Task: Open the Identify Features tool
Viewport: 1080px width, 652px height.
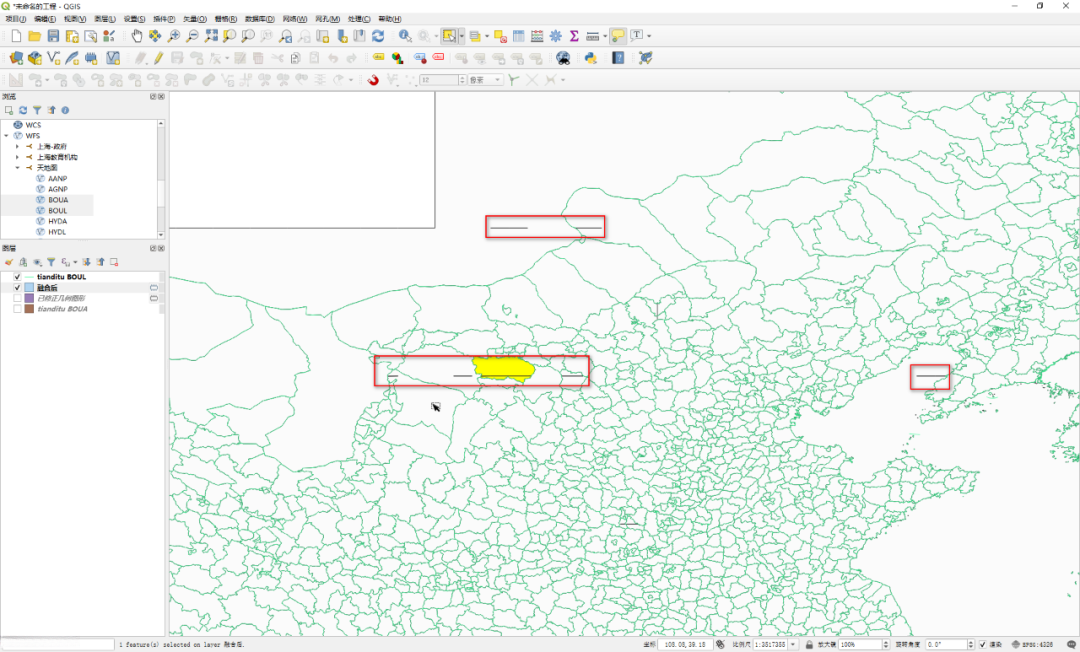Action: pos(405,36)
